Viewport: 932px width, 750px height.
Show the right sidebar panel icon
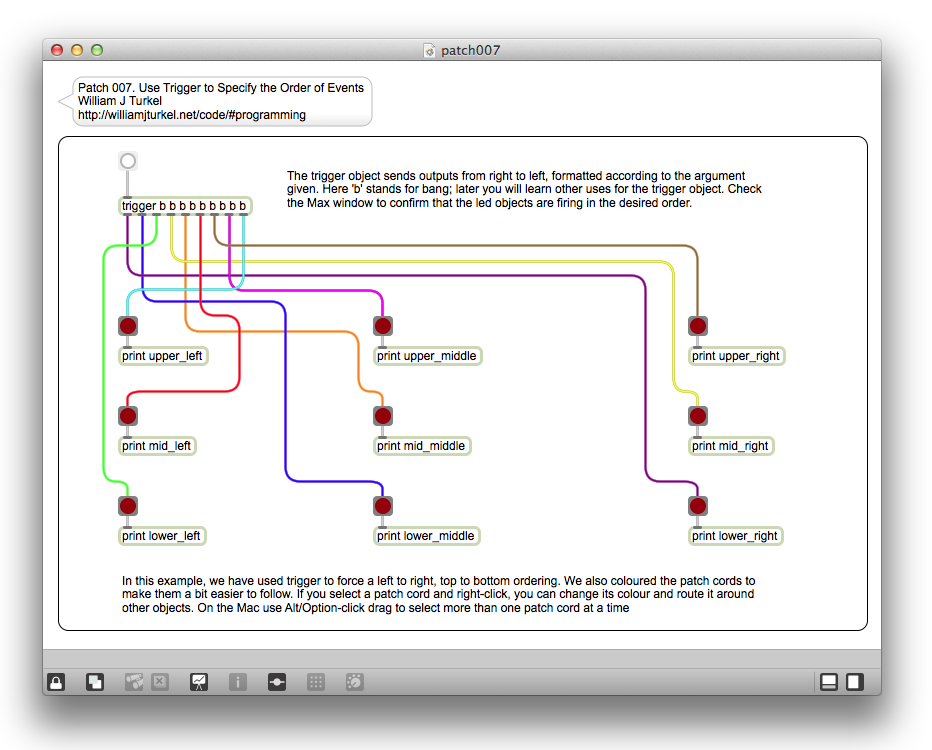pos(855,682)
